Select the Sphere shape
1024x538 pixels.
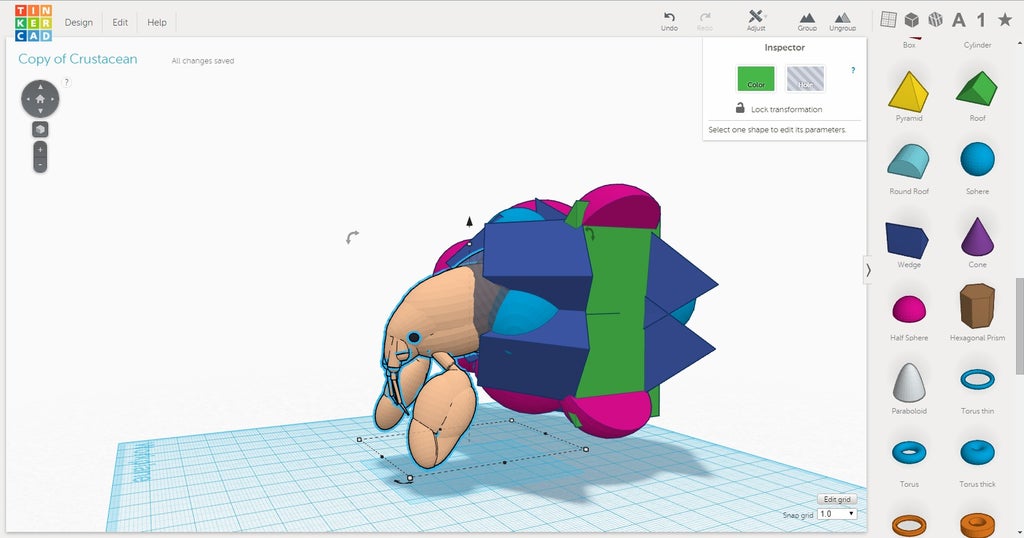(x=977, y=169)
